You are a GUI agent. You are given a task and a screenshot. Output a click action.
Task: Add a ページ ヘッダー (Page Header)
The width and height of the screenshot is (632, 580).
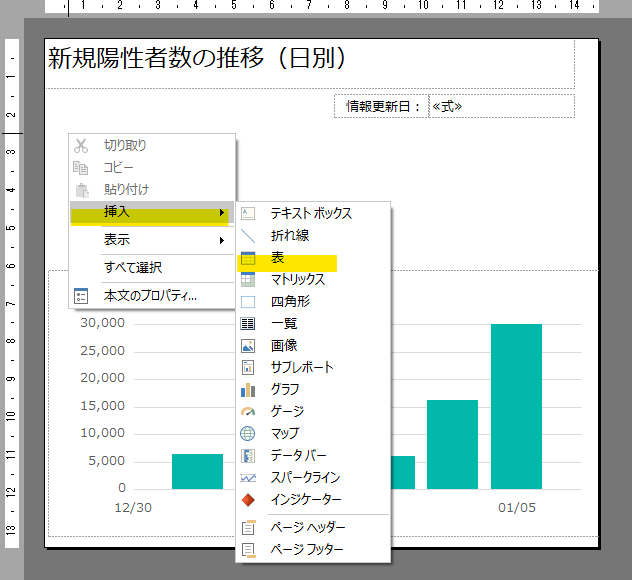(307, 527)
